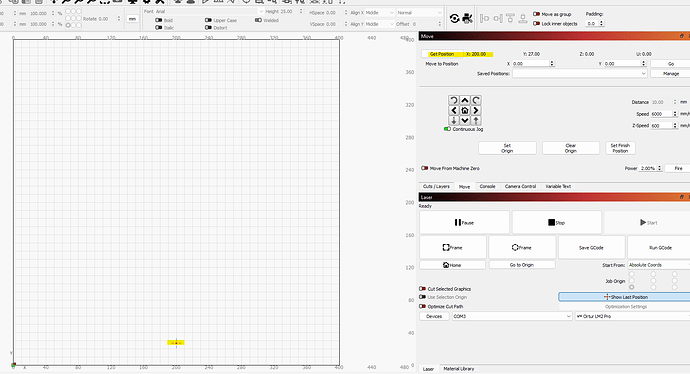The height and width of the screenshot is (374, 690).
Task: Jog the laser left with the left arrow
Action: (x=454, y=110)
